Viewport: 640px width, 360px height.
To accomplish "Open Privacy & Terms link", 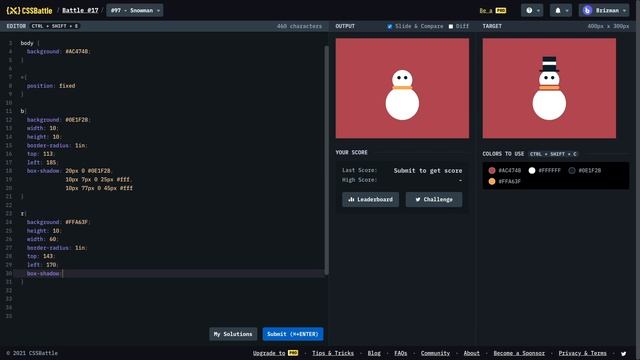I will (x=582, y=353).
